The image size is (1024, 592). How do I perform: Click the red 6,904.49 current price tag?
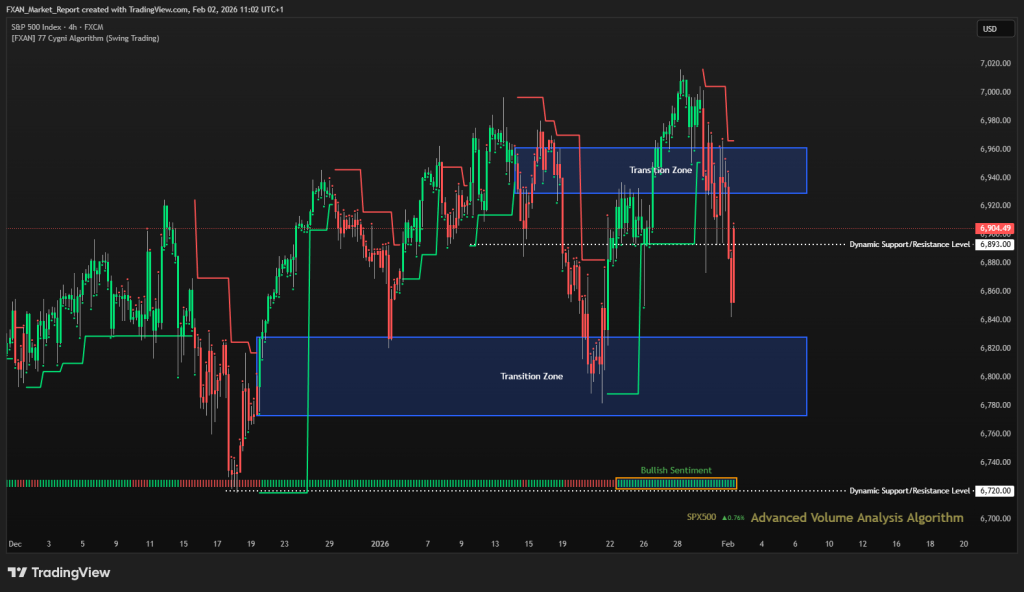(x=996, y=228)
